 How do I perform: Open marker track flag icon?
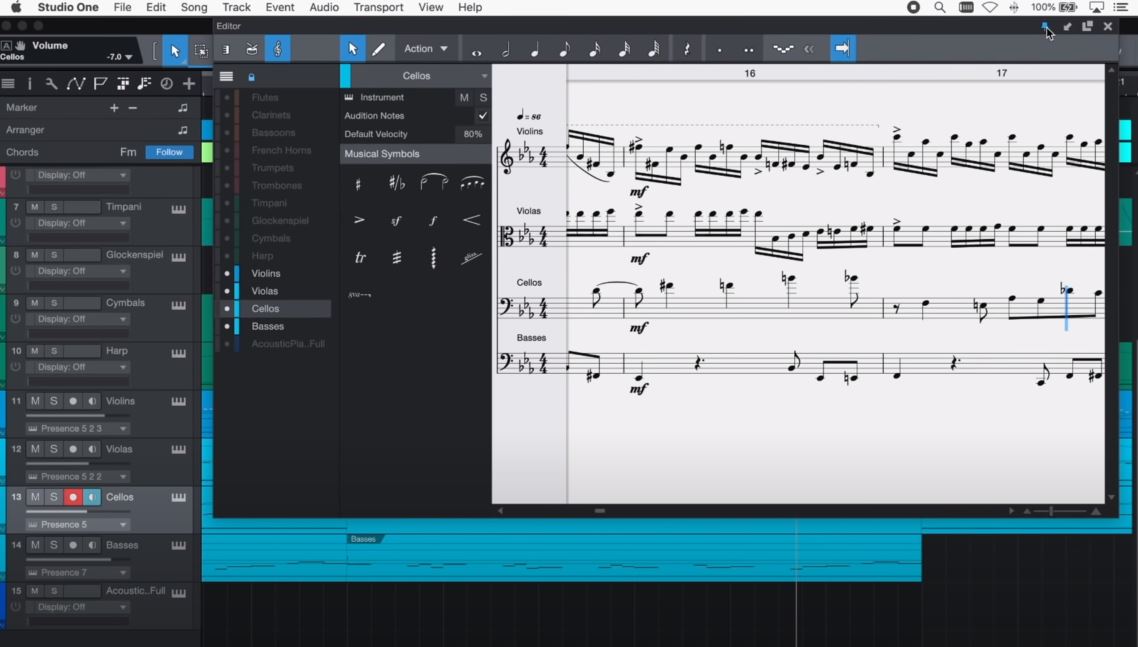[100, 84]
